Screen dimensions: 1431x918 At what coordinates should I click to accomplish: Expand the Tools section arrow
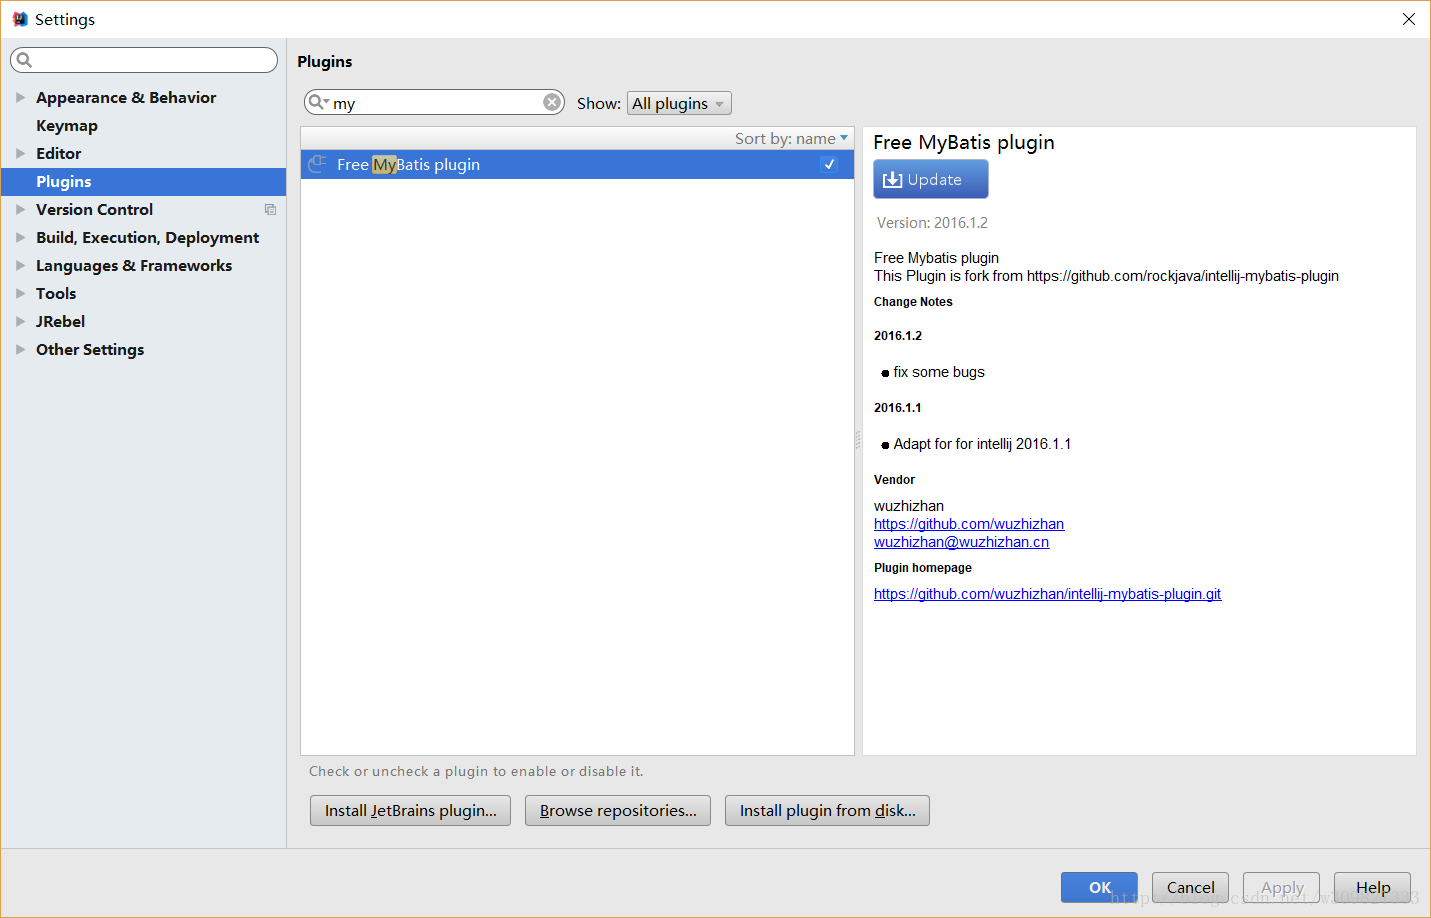tap(20, 293)
